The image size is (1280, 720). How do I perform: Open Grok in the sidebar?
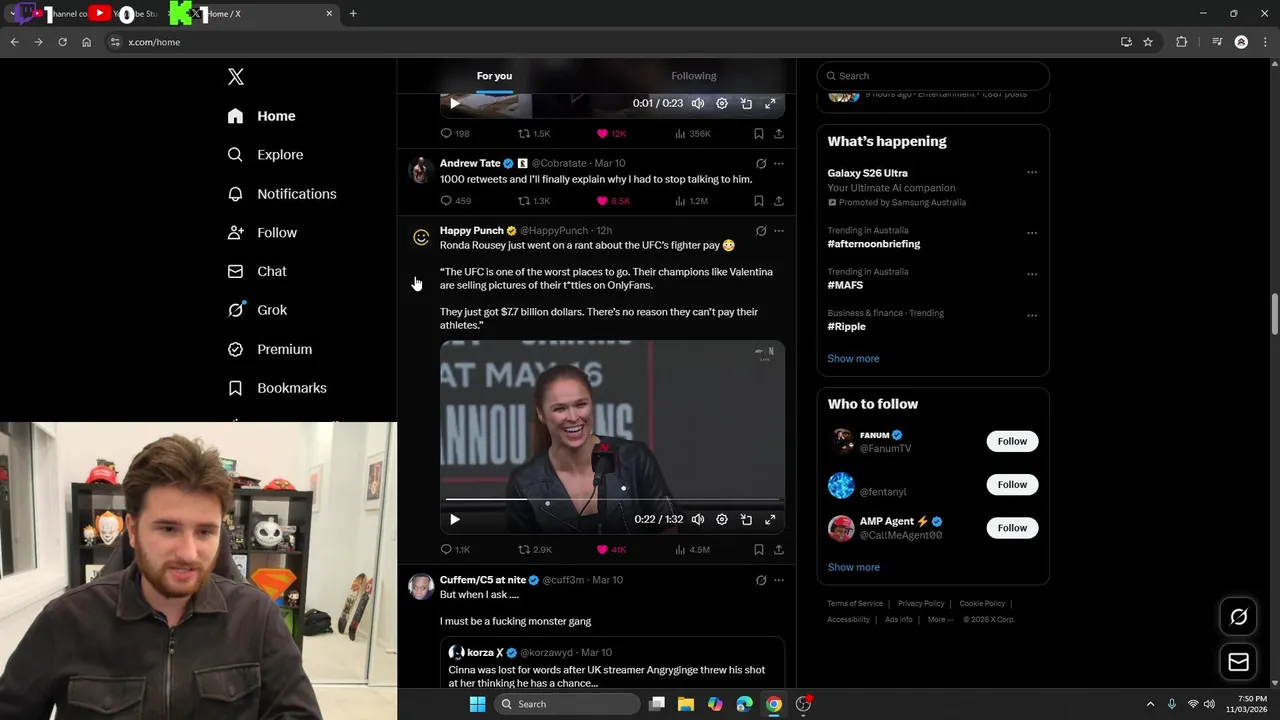(x=257, y=310)
